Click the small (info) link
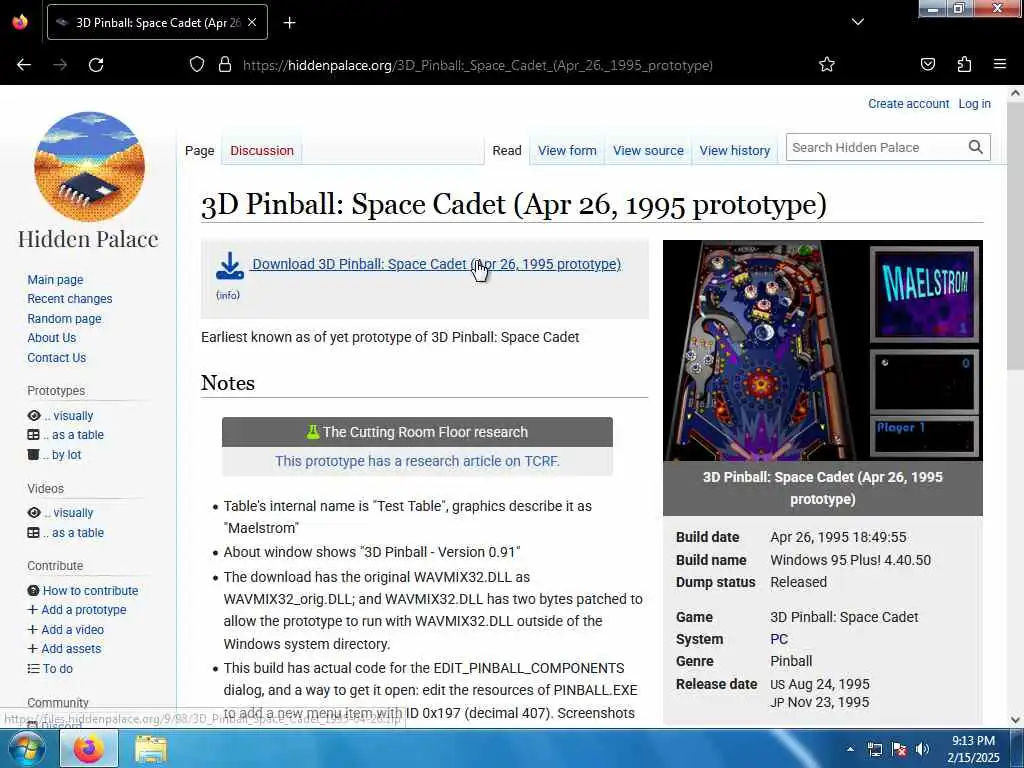The height and width of the screenshot is (768, 1024). coord(228,295)
